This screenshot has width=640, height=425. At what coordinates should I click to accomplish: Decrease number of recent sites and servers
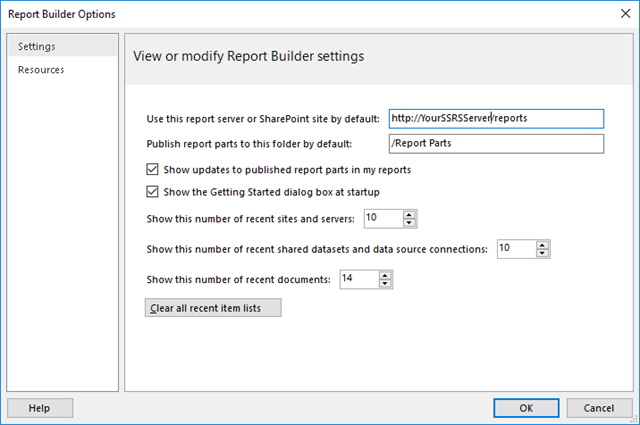pyautogui.click(x=409, y=223)
